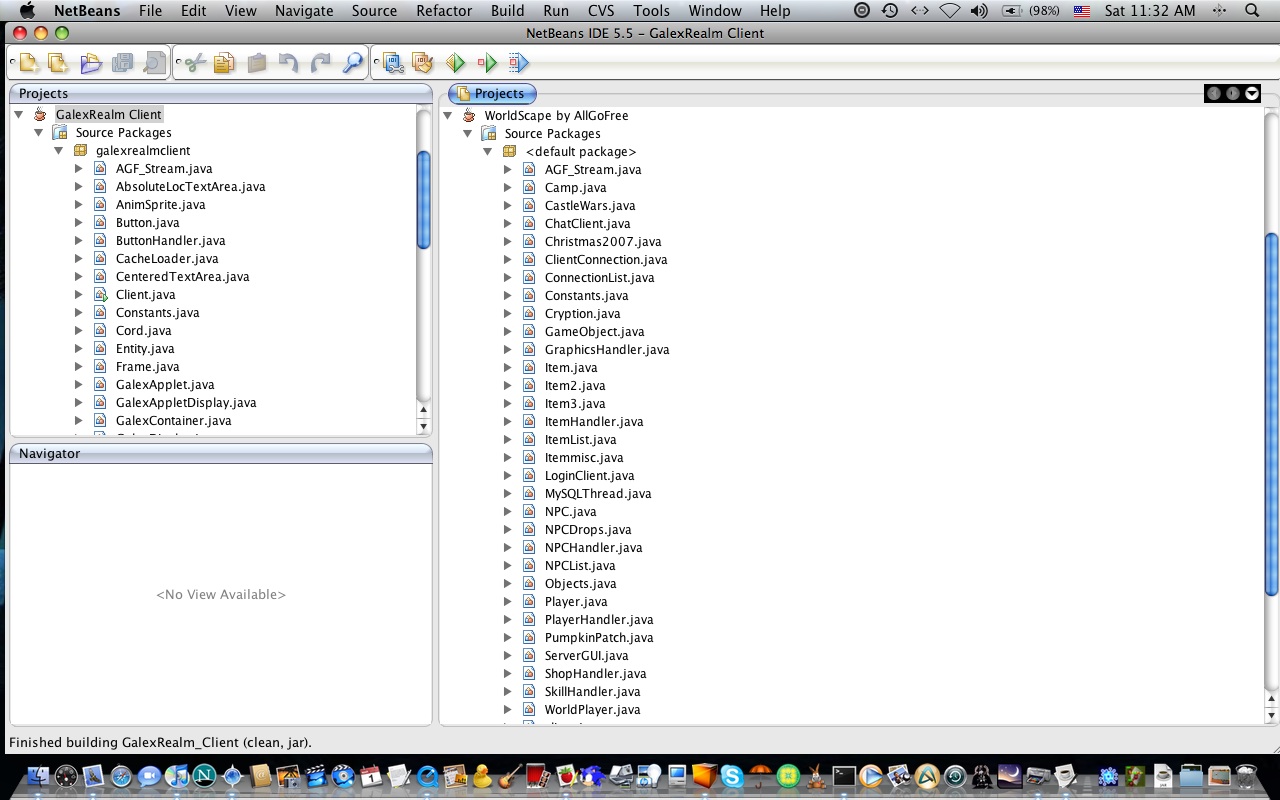This screenshot has height=800, width=1280.
Task: Open the Build menu
Action: [507, 11]
